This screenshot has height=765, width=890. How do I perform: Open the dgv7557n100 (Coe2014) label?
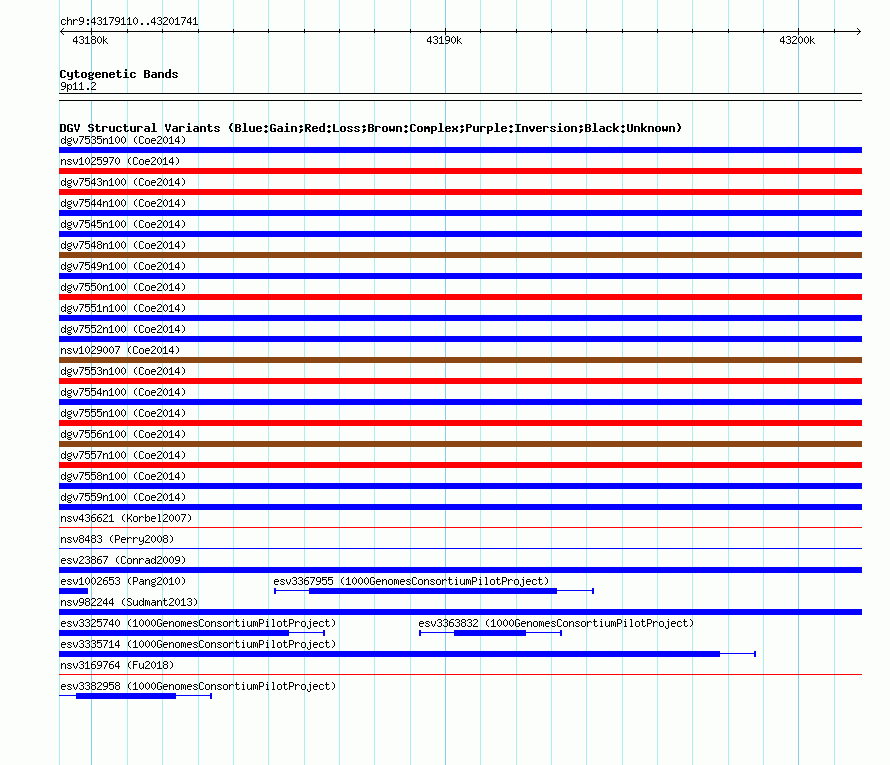[123, 455]
